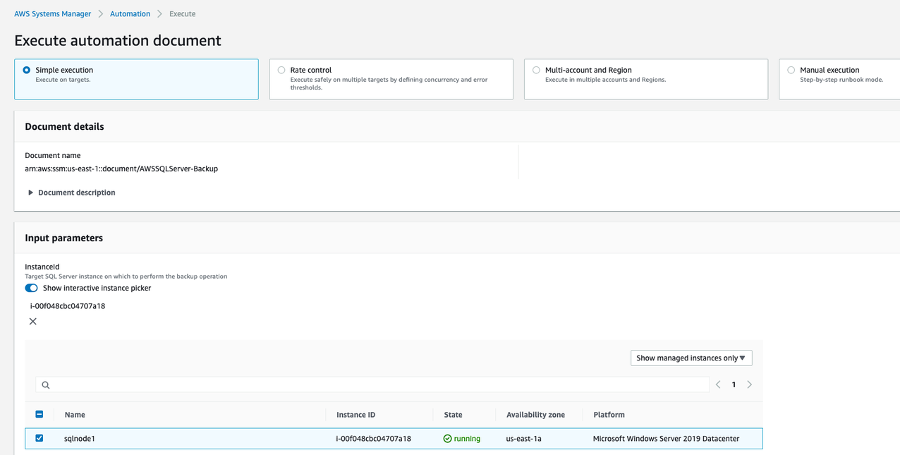The width and height of the screenshot is (902, 456).
Task: Choose Multi-account and Region radio option
Action: coord(536,70)
